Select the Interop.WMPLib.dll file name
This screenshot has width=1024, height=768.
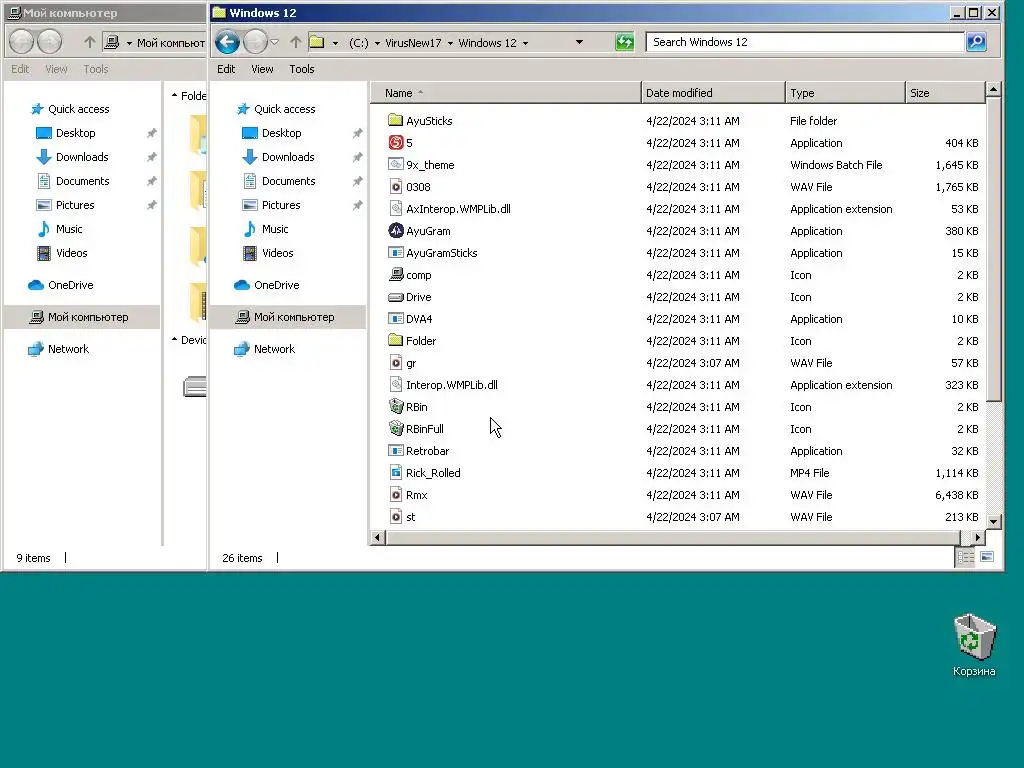452,385
